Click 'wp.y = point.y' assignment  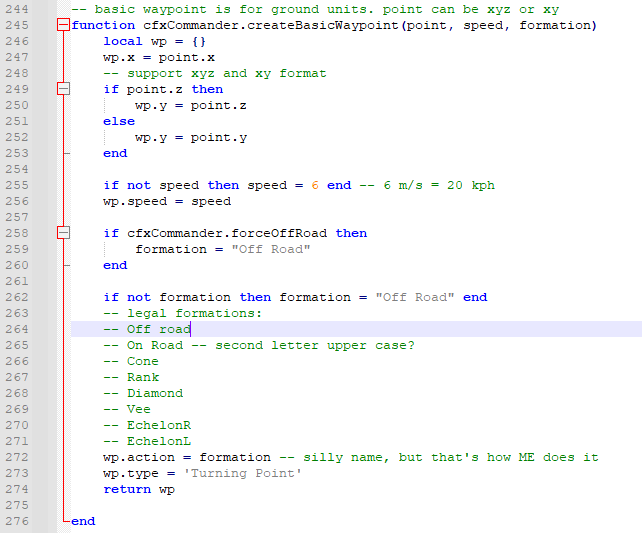[x=191, y=138]
